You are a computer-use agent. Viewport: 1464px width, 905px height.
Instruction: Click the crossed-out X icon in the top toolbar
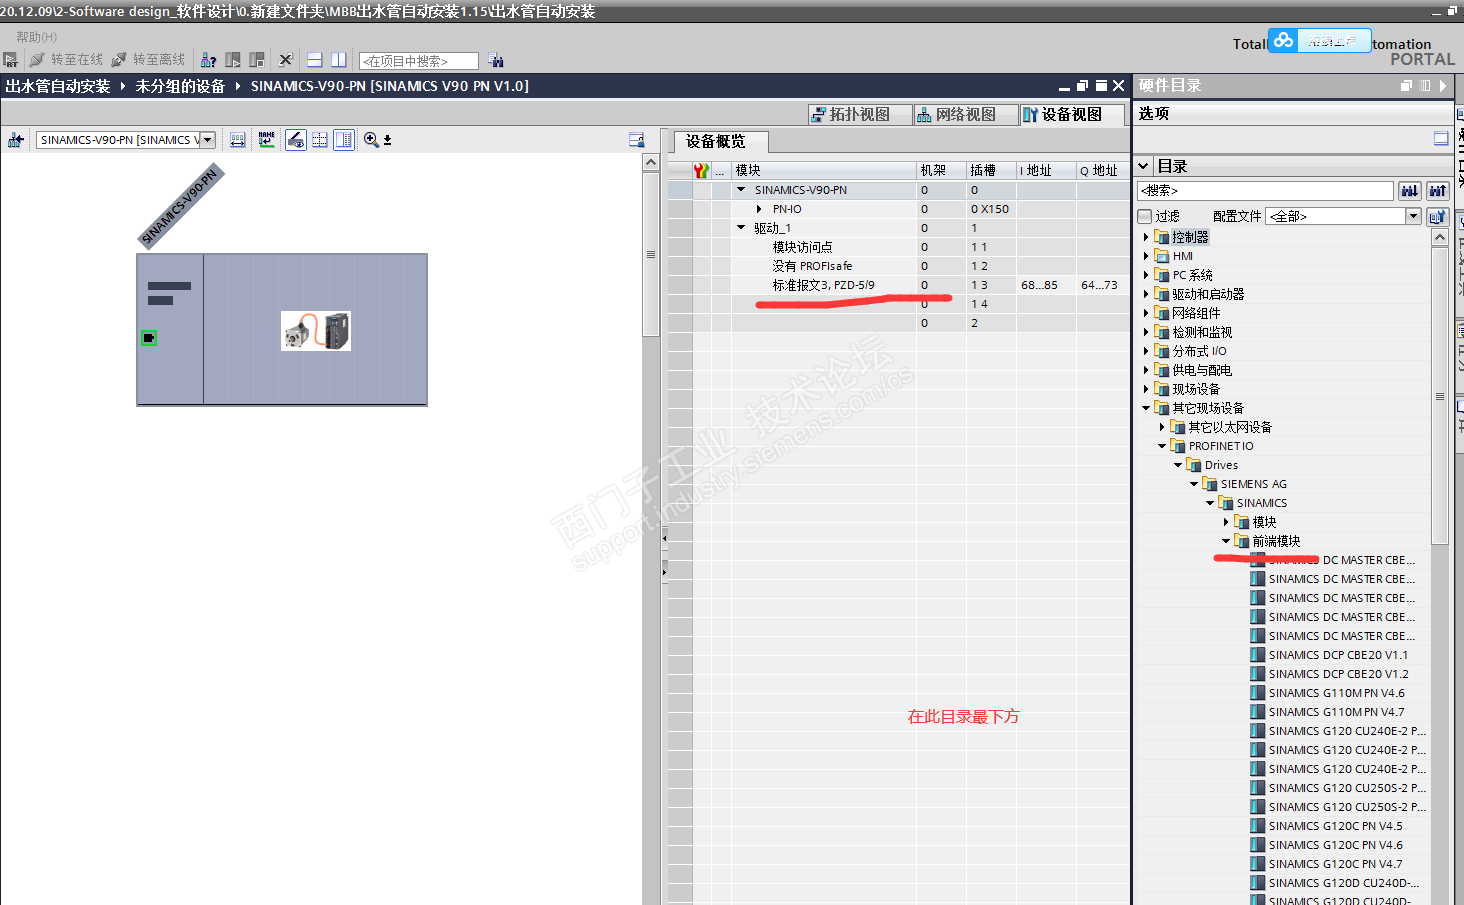pos(286,60)
